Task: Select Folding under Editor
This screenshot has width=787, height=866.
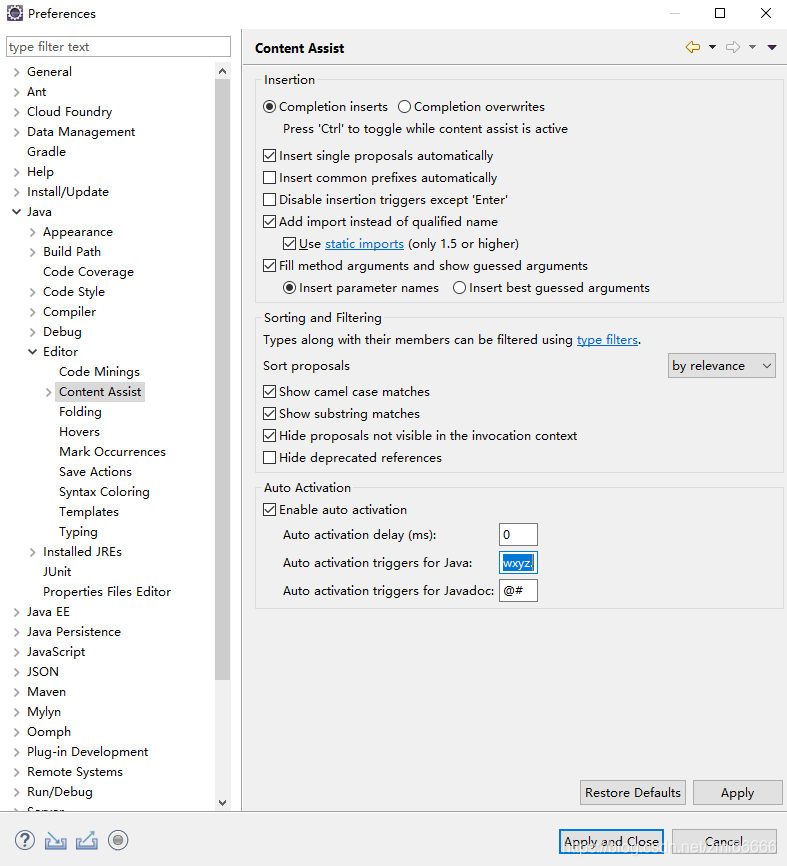Action: (80, 412)
